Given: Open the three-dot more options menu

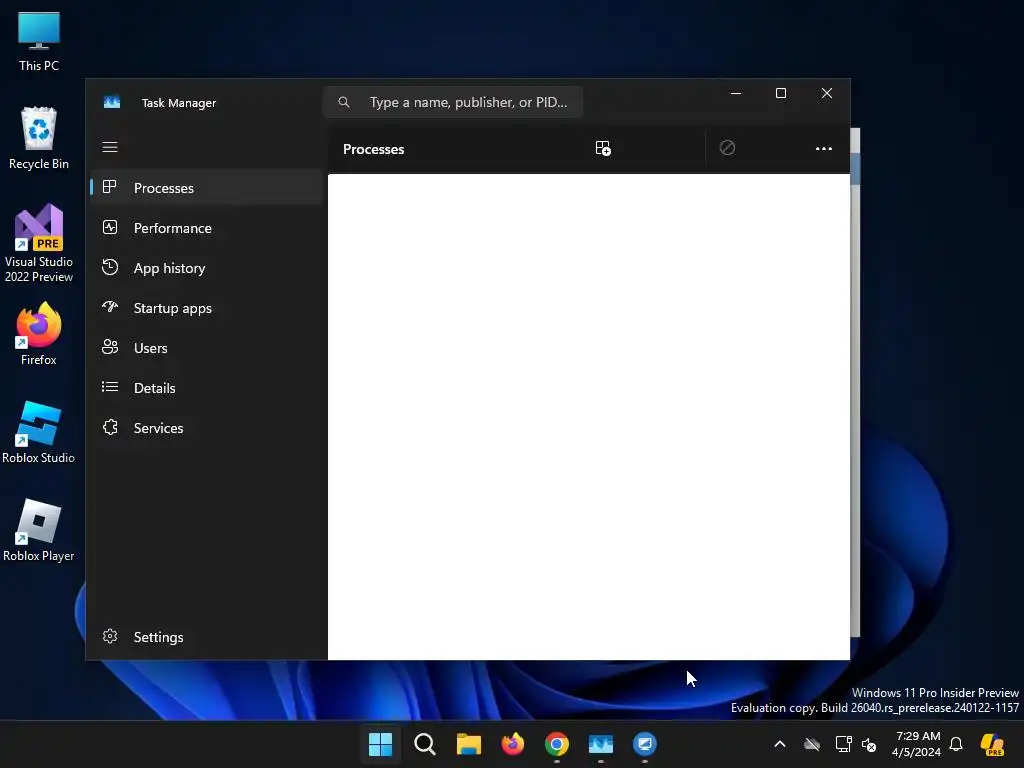Looking at the screenshot, I should click(824, 149).
